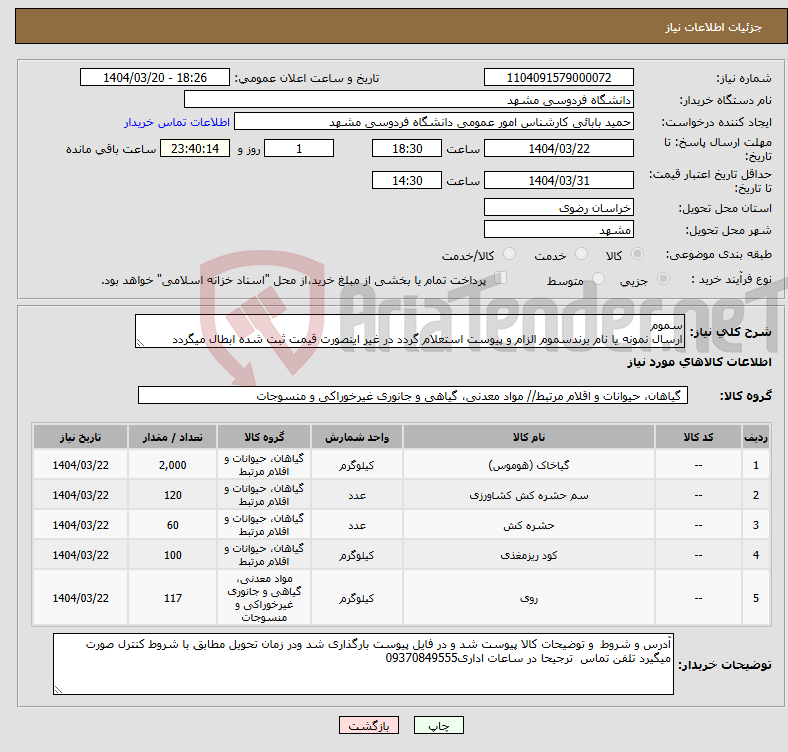
Task: Select the جزیی purchase type radio
Action: coord(663,278)
